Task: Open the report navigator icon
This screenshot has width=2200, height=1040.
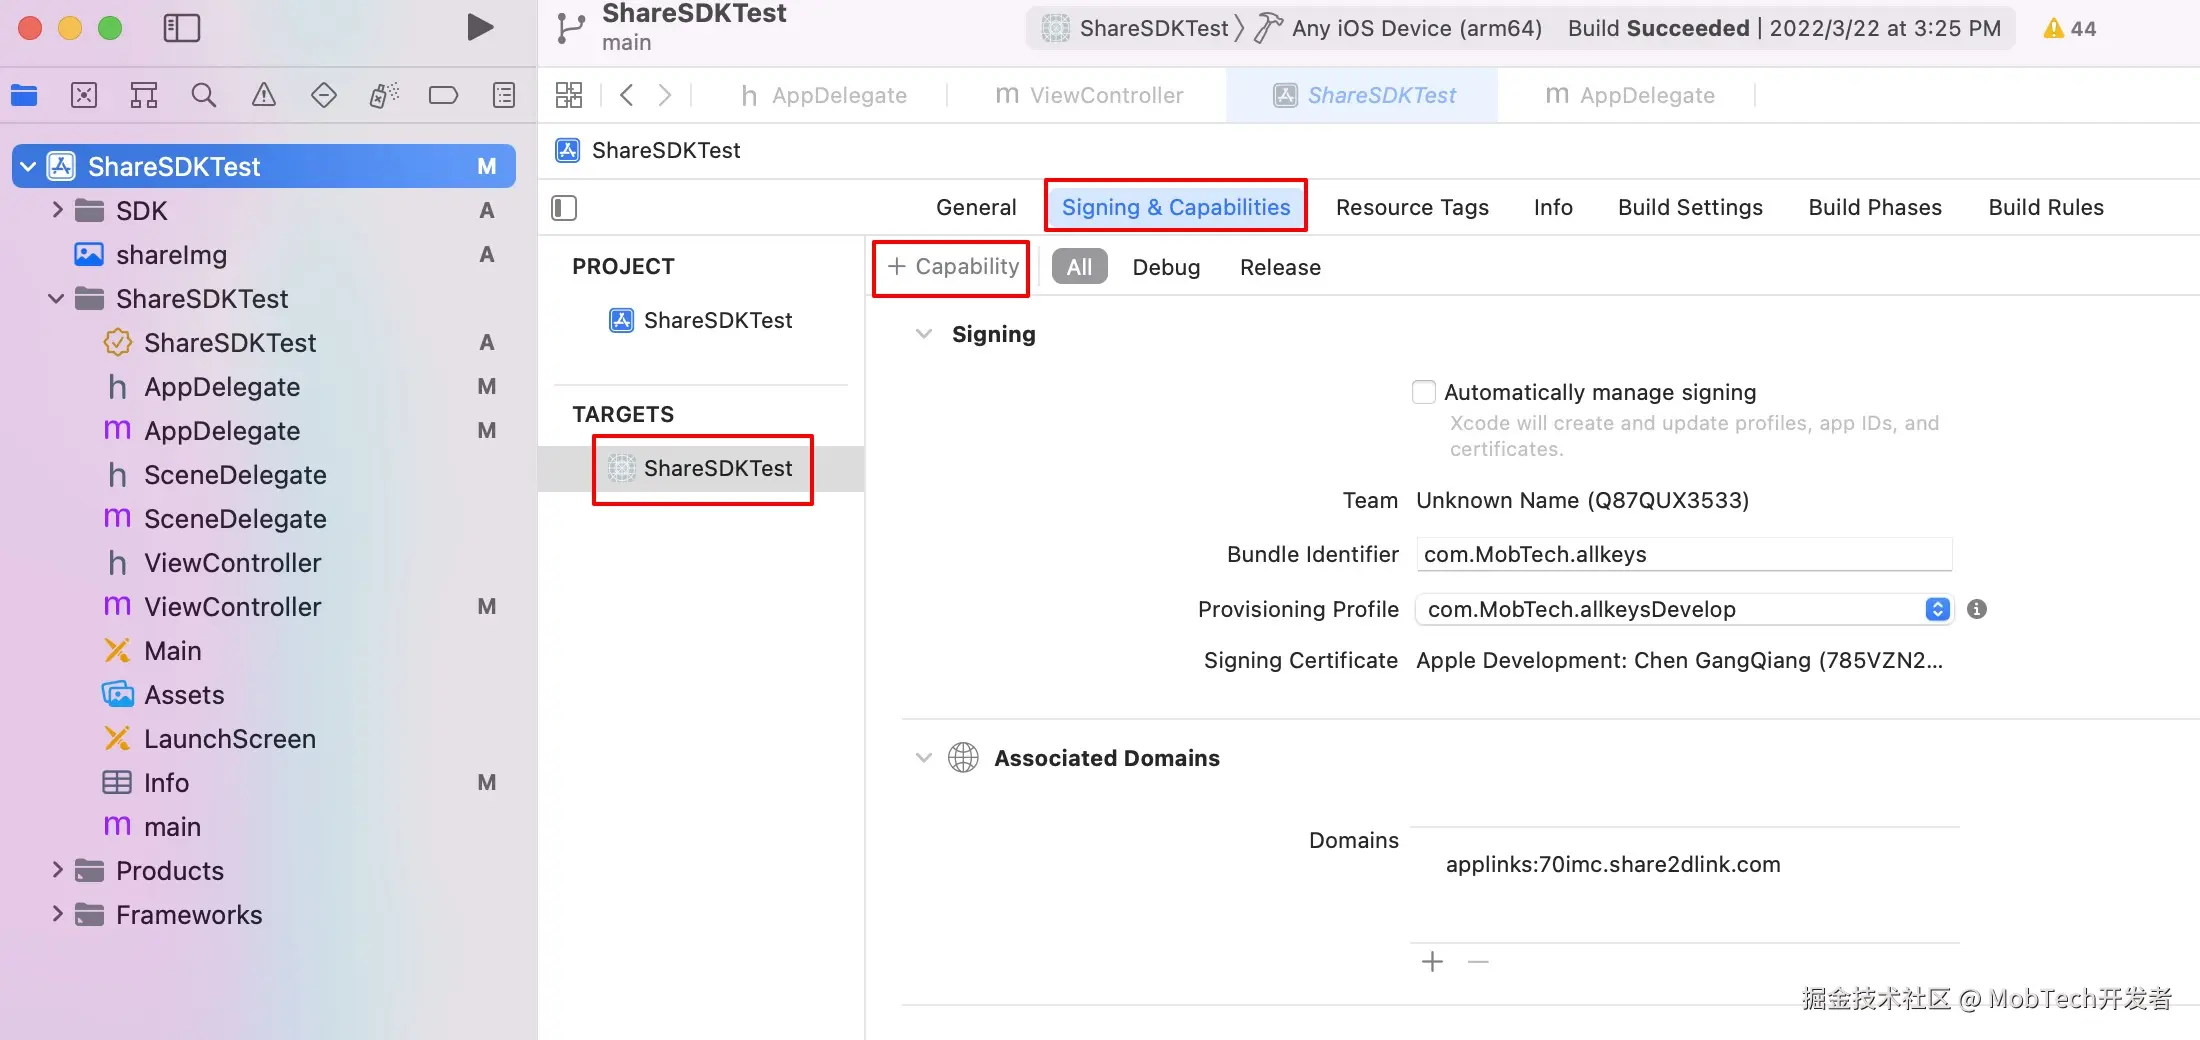Action: click(504, 95)
